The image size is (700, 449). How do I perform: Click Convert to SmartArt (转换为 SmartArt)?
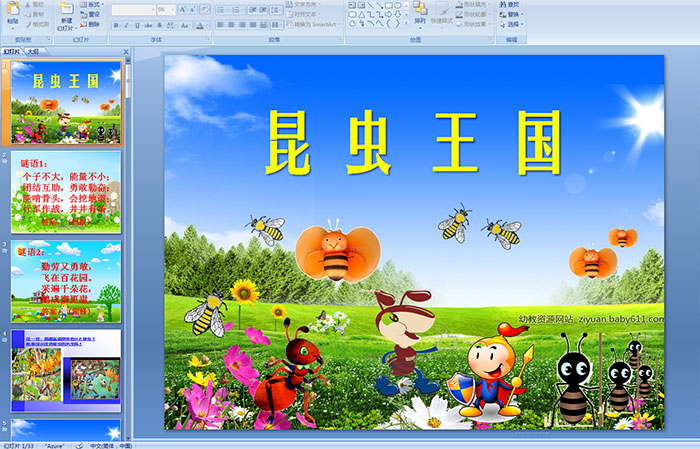(x=314, y=24)
